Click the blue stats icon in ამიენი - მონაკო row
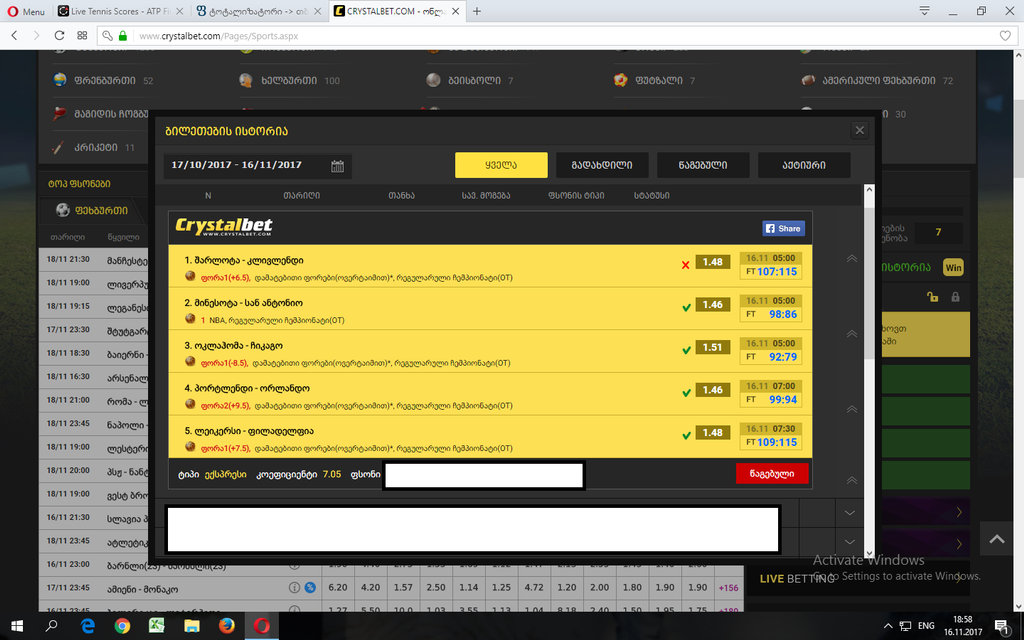The width and height of the screenshot is (1024, 640). [x=310, y=588]
